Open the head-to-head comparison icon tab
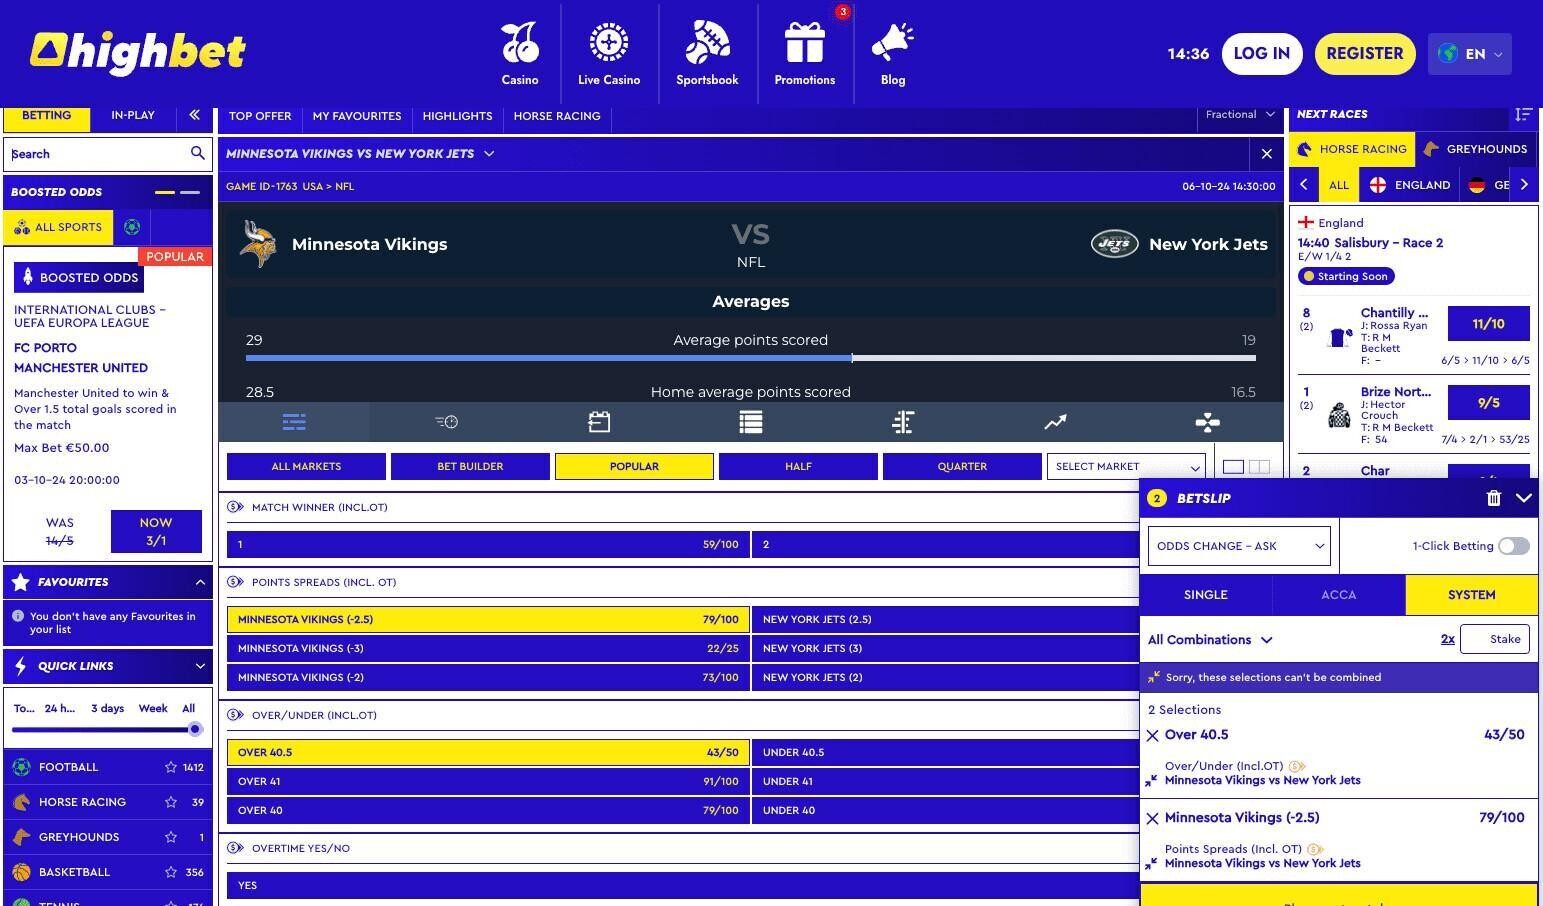1543x906 pixels. point(903,422)
